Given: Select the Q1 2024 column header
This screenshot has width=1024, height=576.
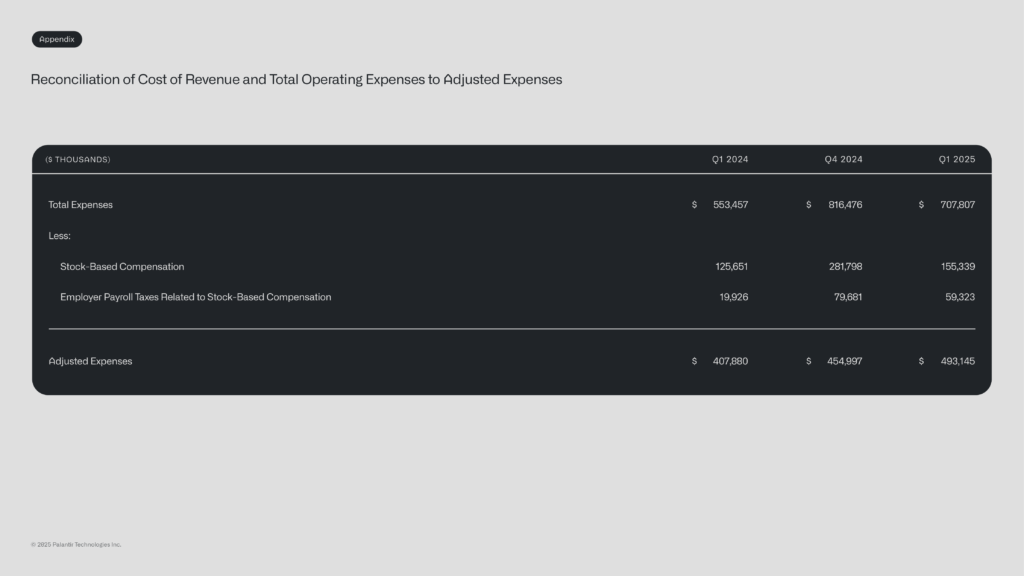Looking at the screenshot, I should click(730, 159).
